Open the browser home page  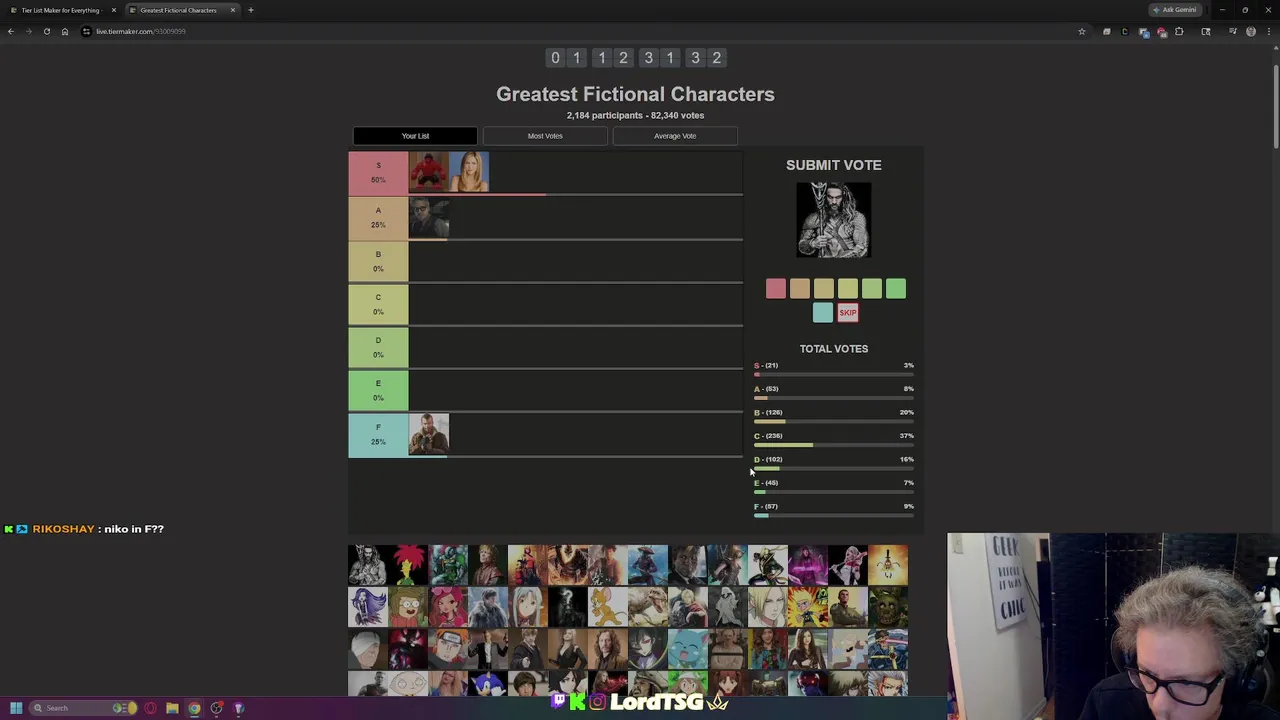64,31
